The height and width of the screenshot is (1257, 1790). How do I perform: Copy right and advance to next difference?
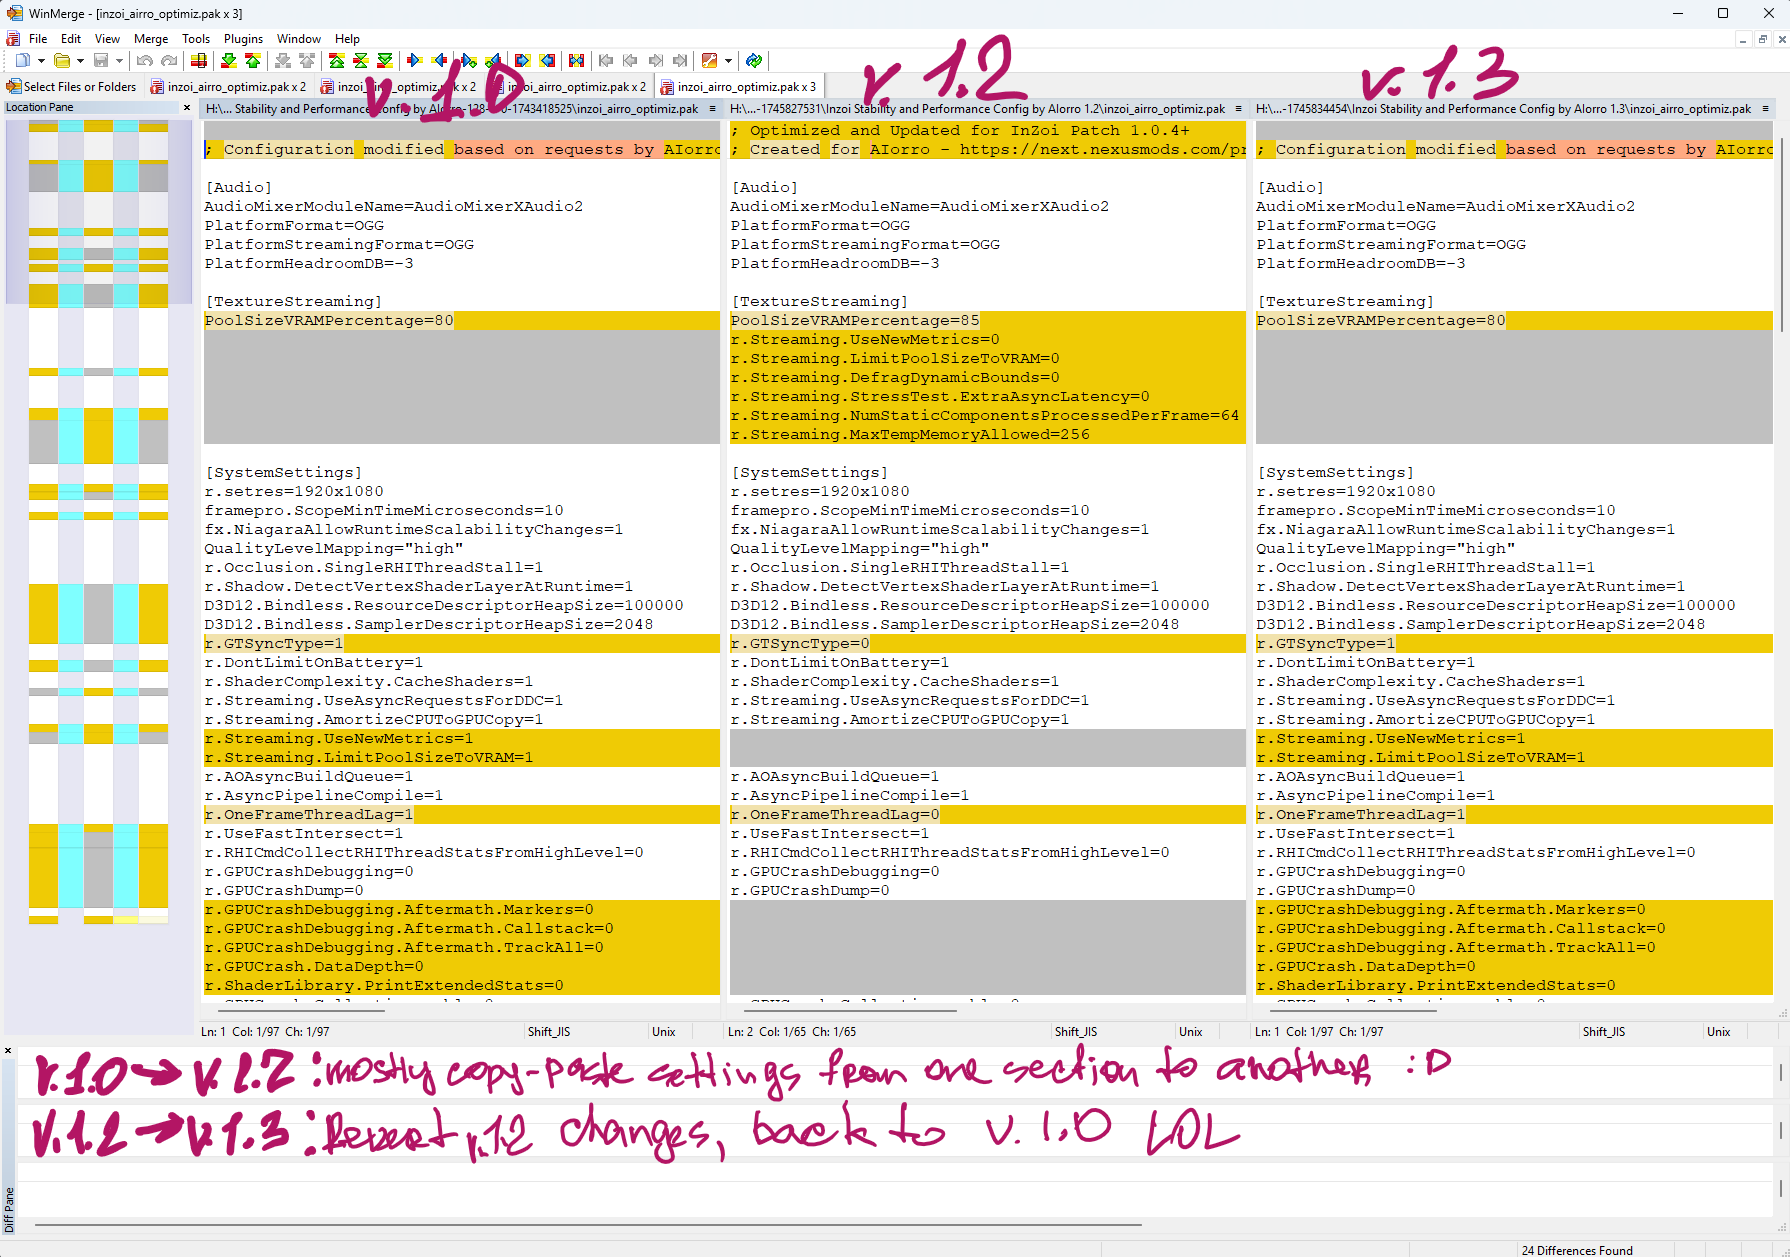pos(468,61)
